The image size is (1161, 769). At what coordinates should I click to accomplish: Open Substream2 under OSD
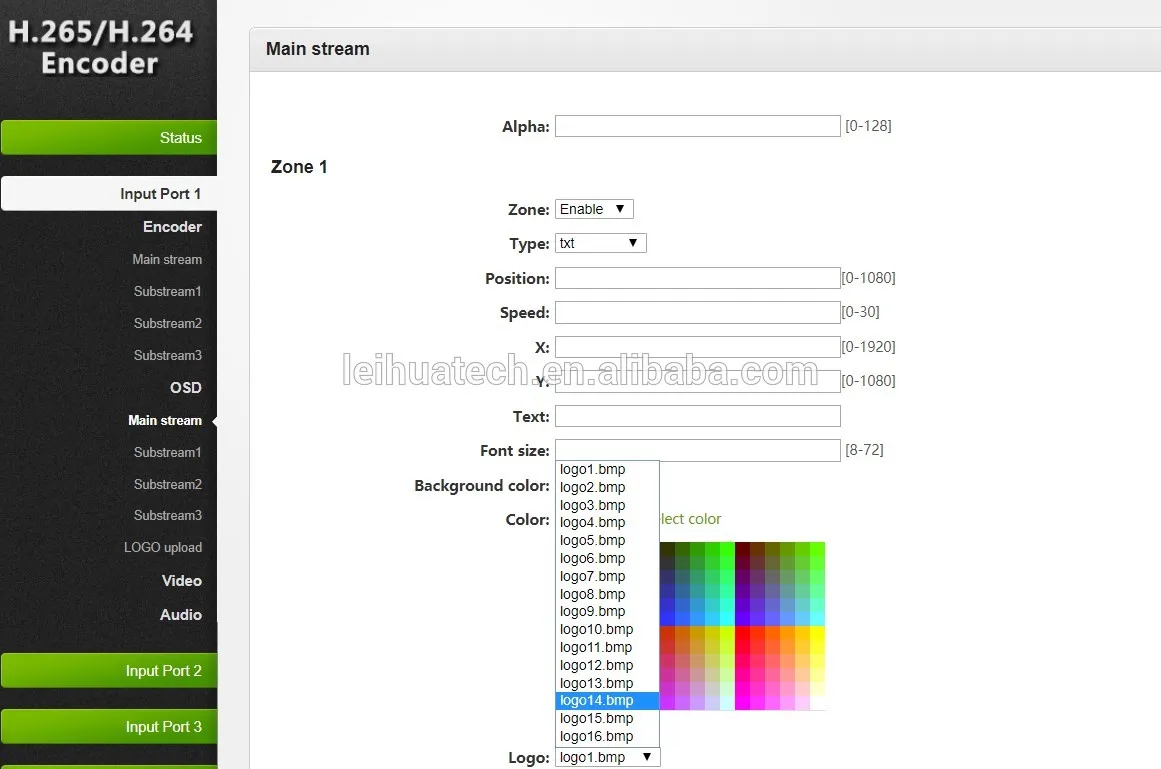tap(167, 484)
